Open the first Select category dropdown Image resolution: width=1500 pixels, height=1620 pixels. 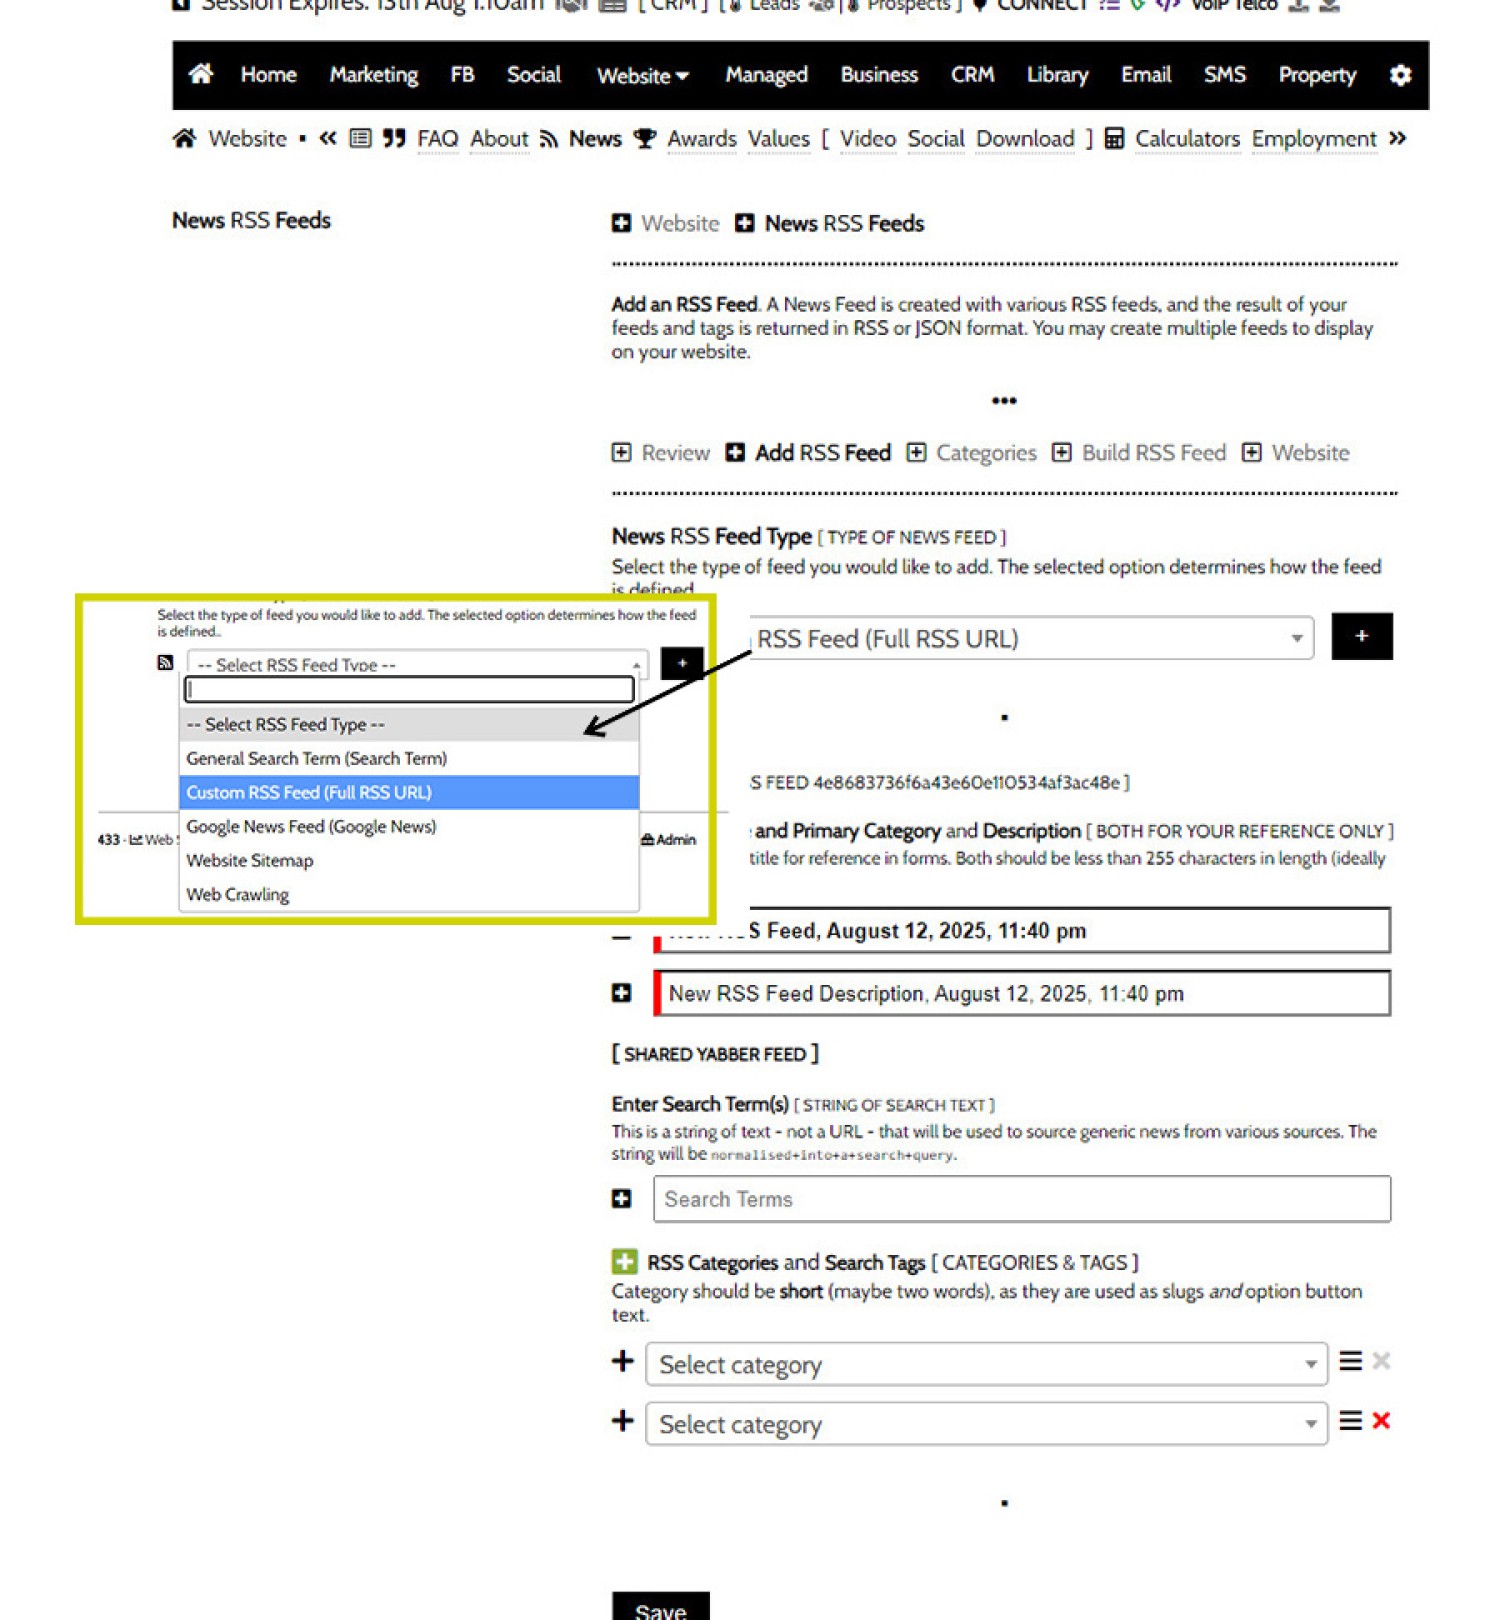click(986, 1365)
